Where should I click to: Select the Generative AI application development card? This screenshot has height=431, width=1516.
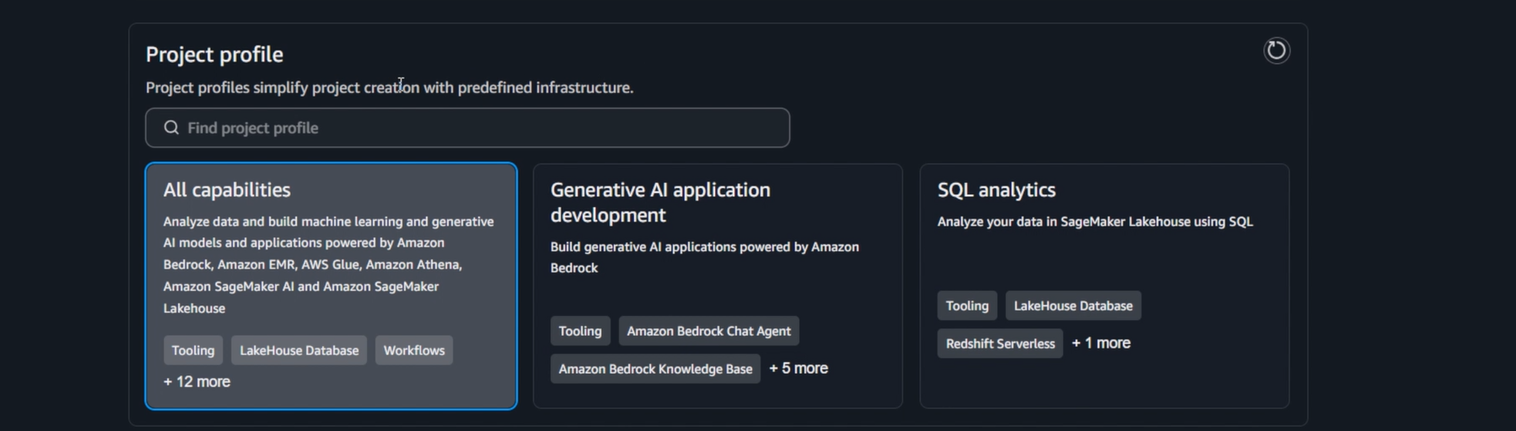click(717, 286)
